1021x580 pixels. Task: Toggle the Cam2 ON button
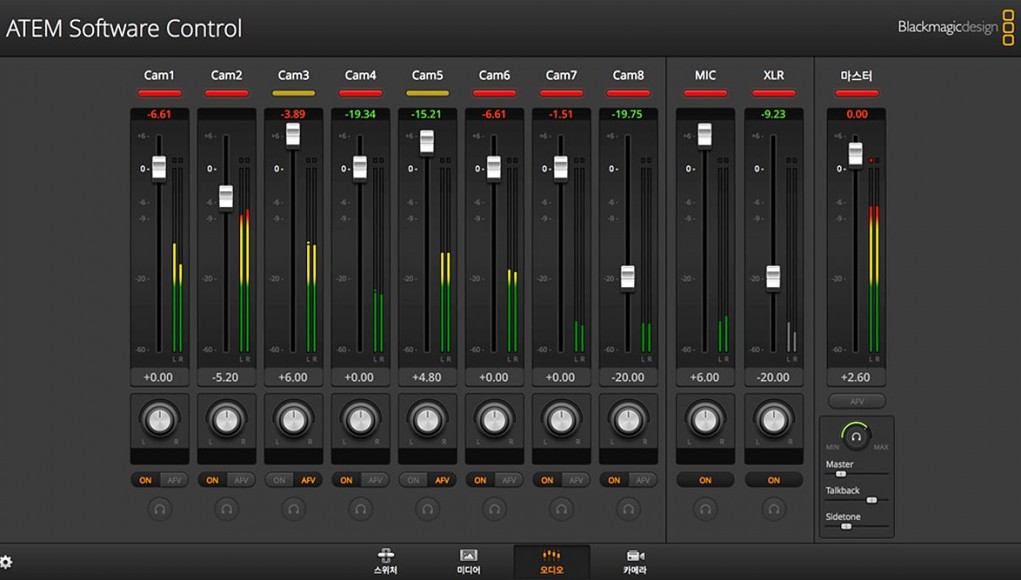click(x=212, y=480)
